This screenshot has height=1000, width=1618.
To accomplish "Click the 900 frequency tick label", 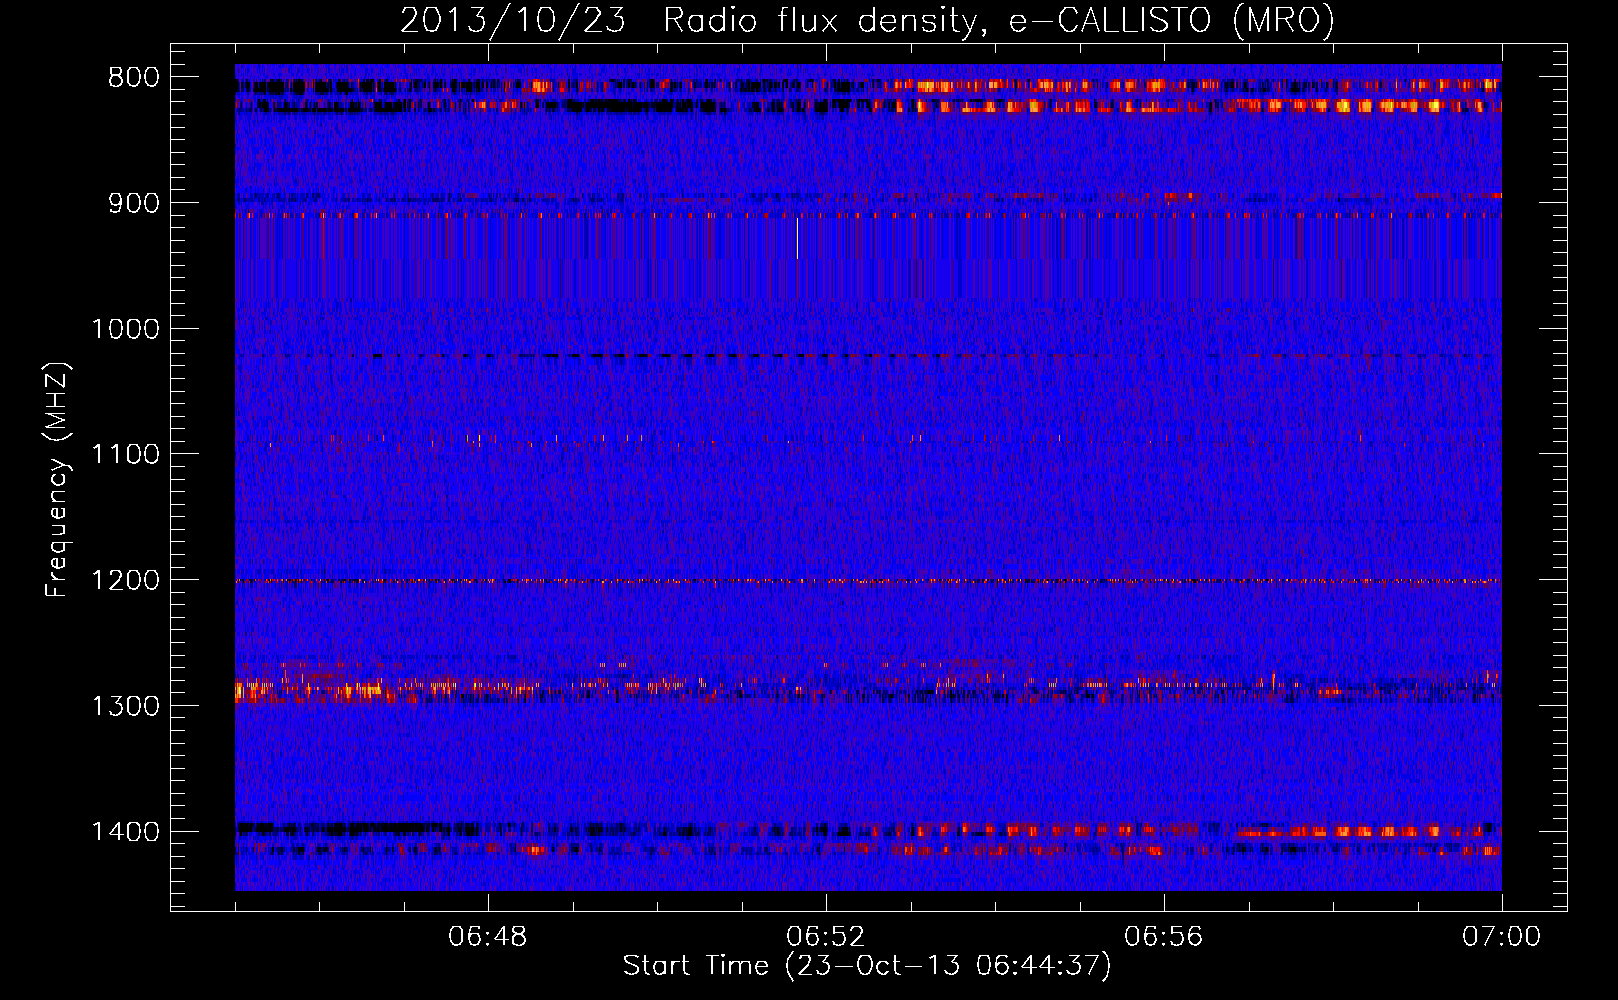I will click(x=133, y=203).
